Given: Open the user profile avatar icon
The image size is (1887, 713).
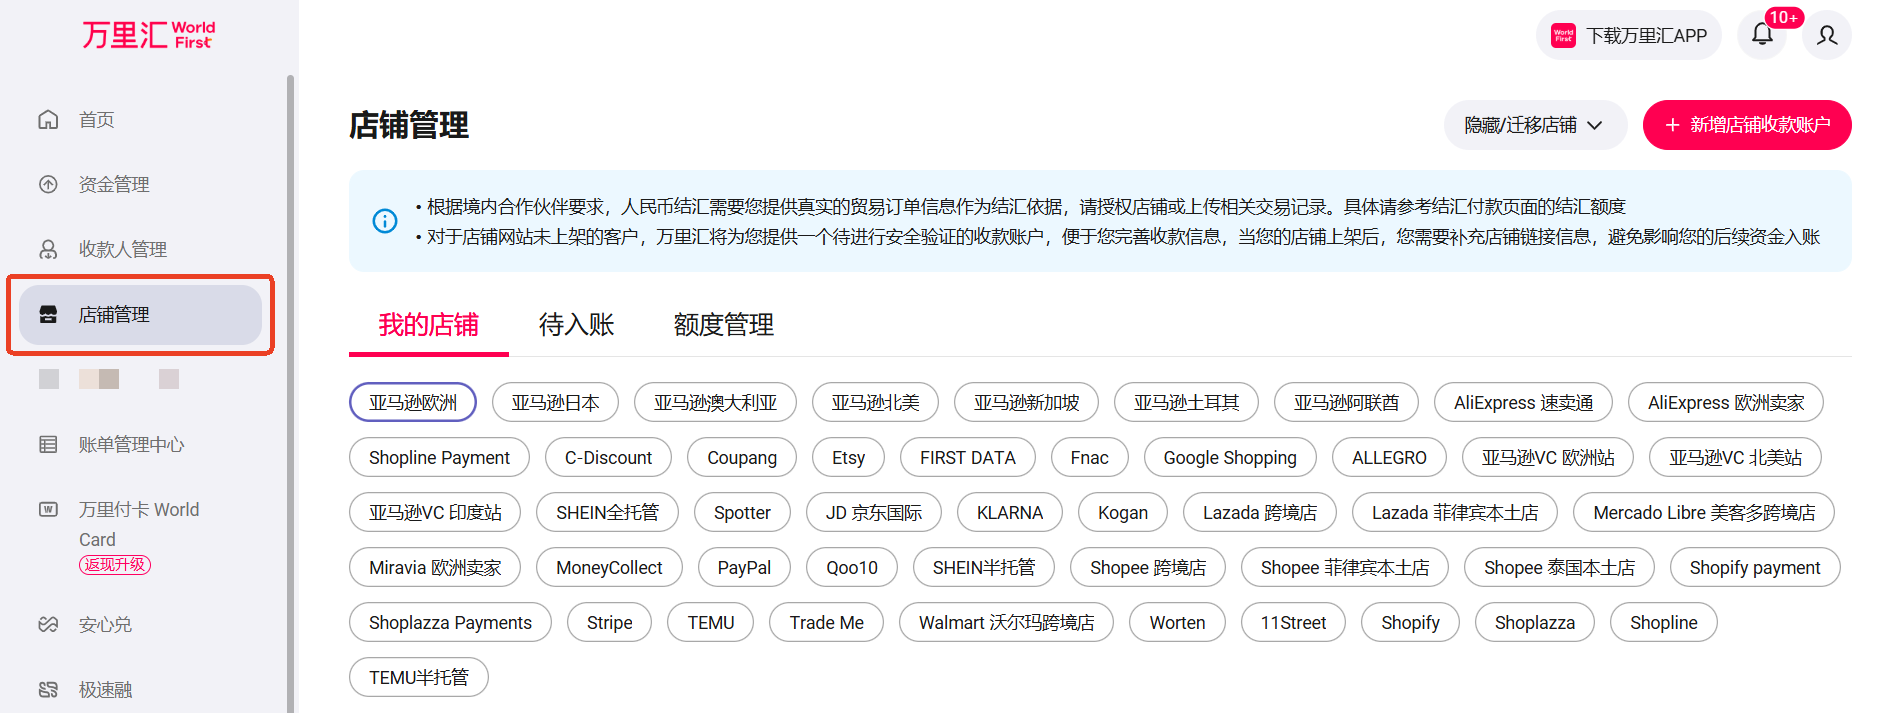Looking at the screenshot, I should pos(1827,35).
